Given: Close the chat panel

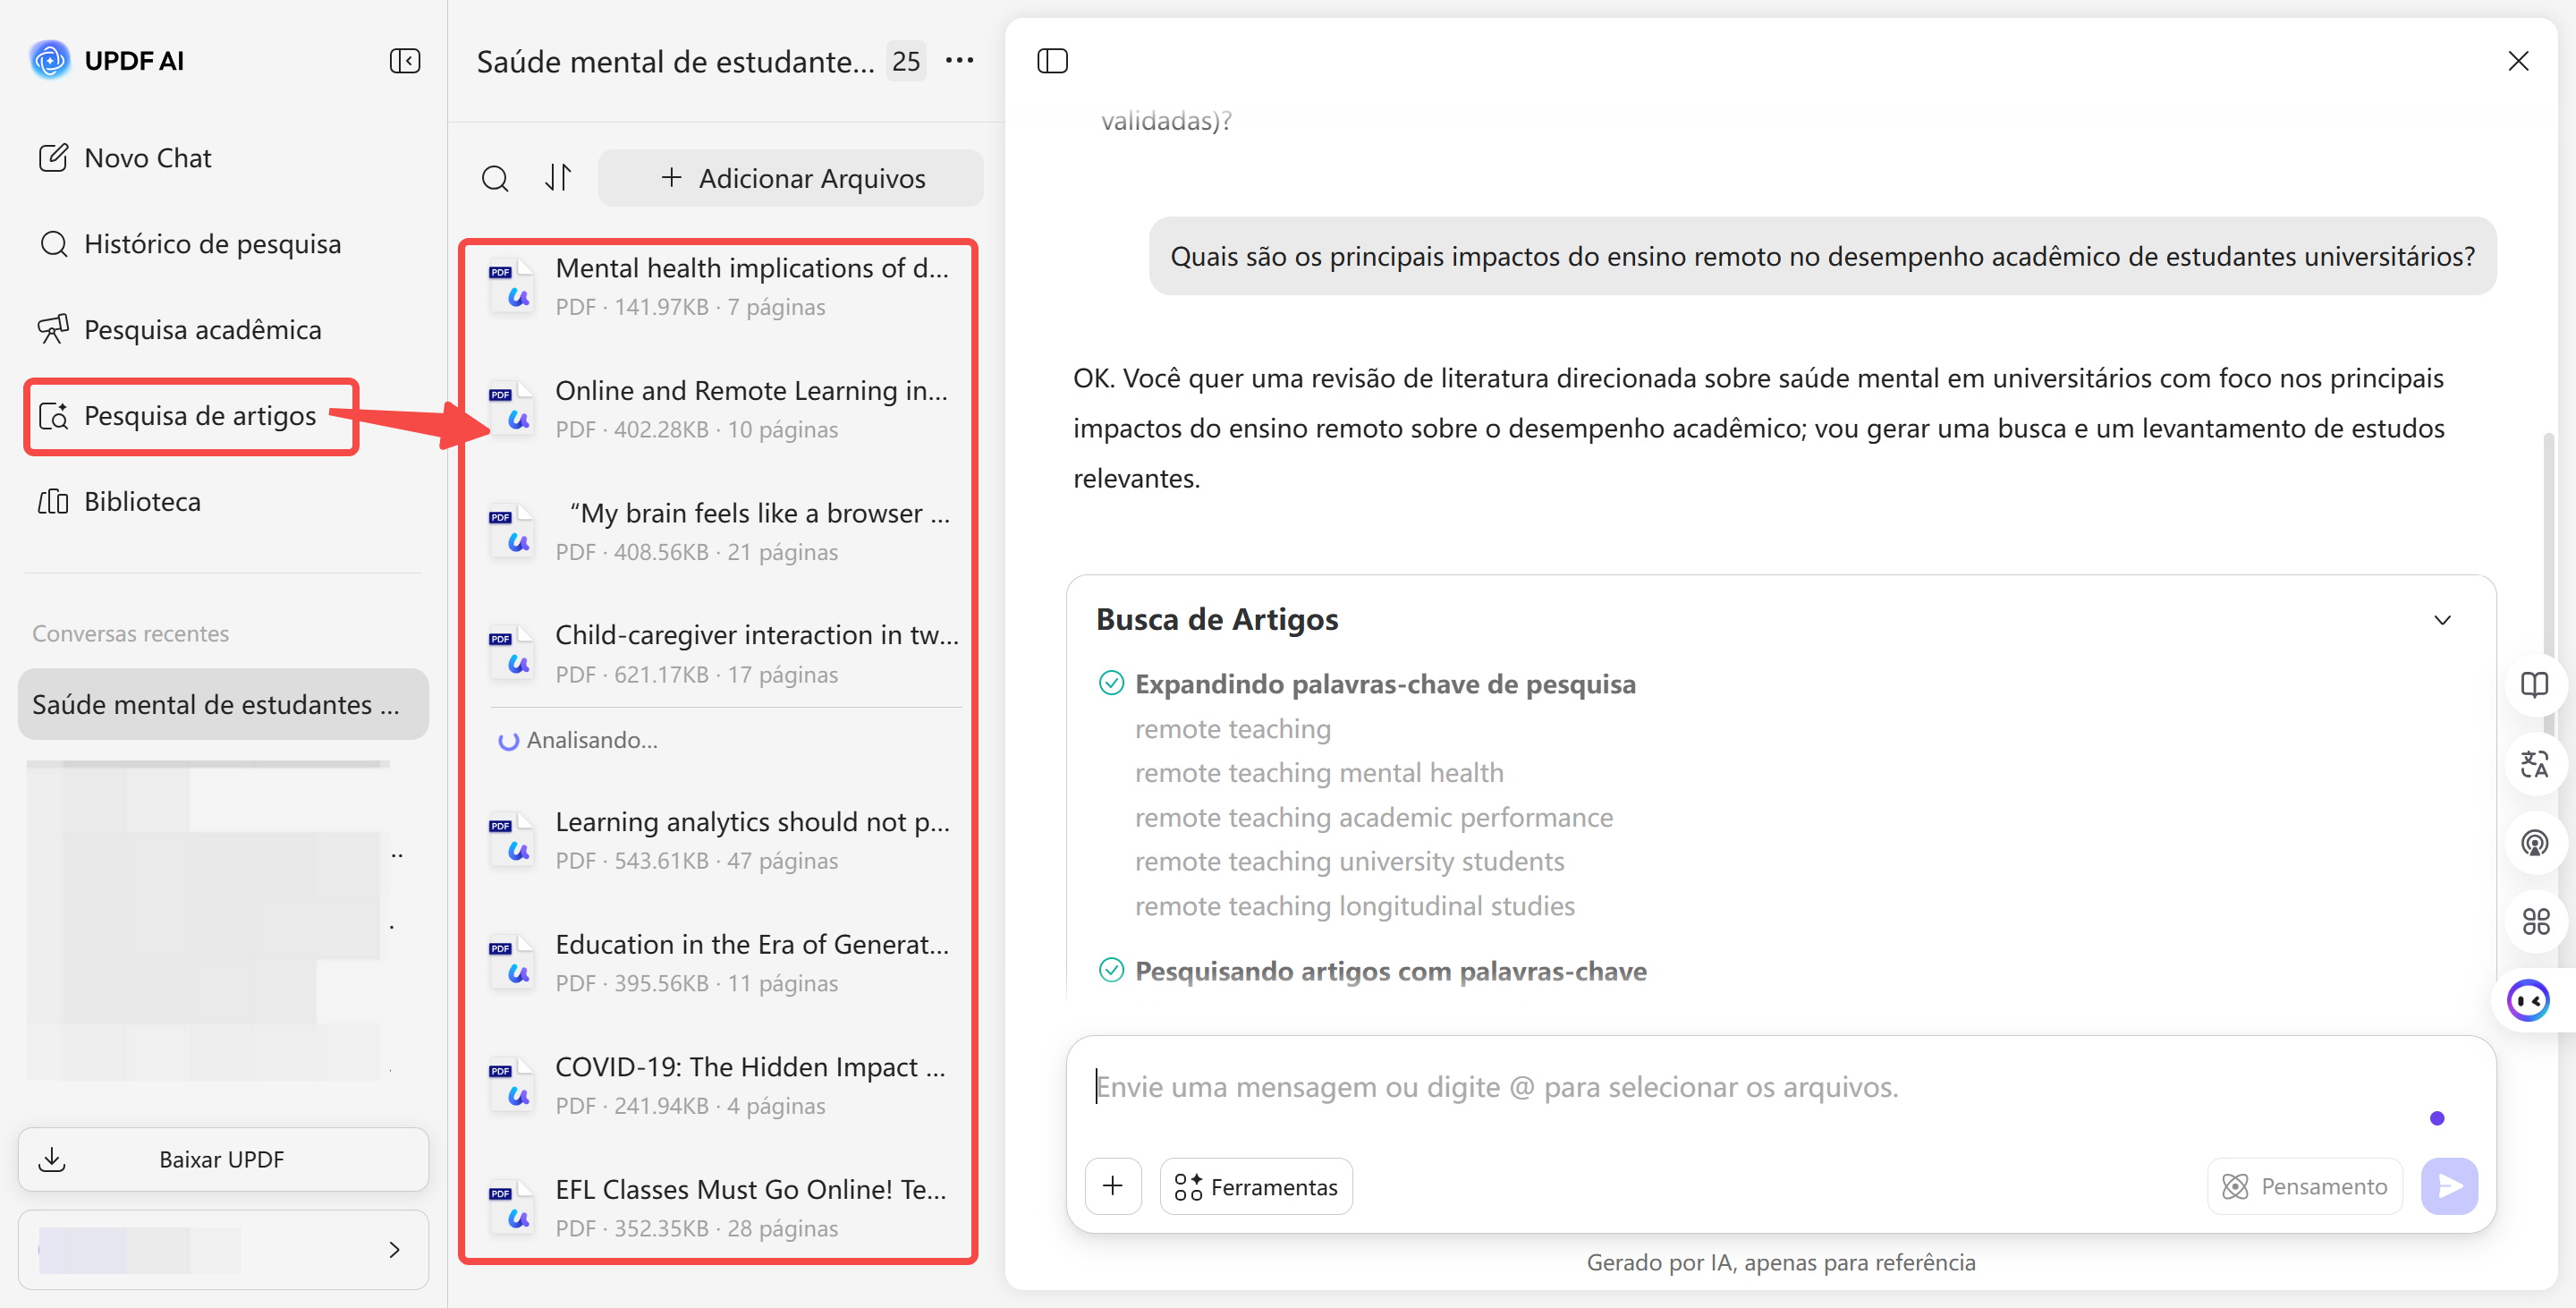Looking at the screenshot, I should coord(2518,61).
